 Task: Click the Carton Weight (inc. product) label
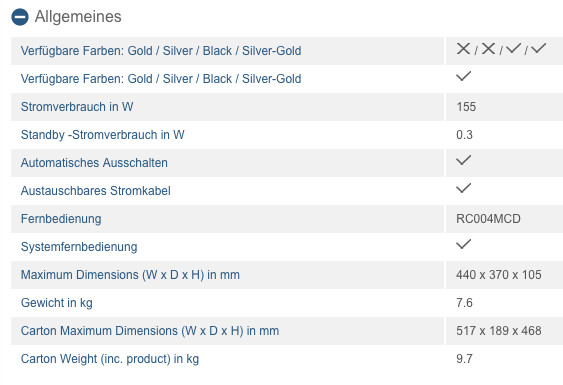tap(110, 359)
